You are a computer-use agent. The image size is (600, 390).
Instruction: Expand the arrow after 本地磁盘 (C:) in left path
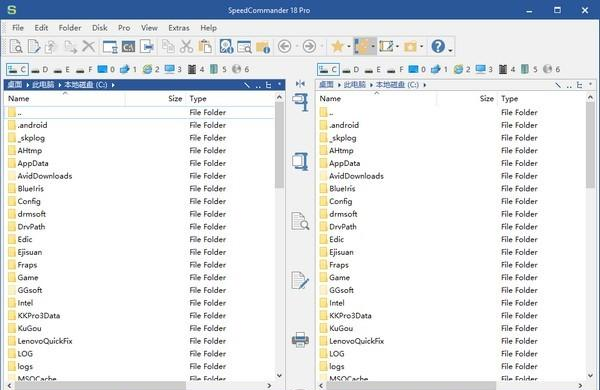pyautogui.click(x=113, y=85)
